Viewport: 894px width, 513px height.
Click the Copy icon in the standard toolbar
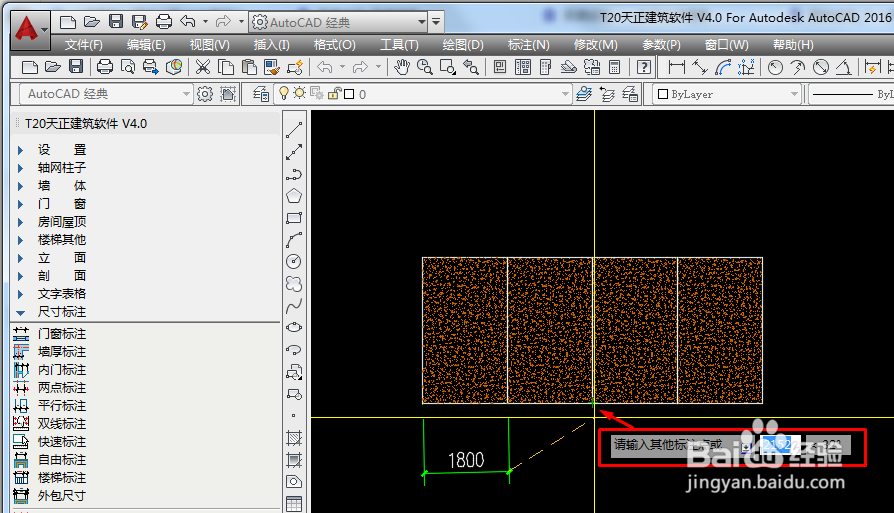pos(226,67)
